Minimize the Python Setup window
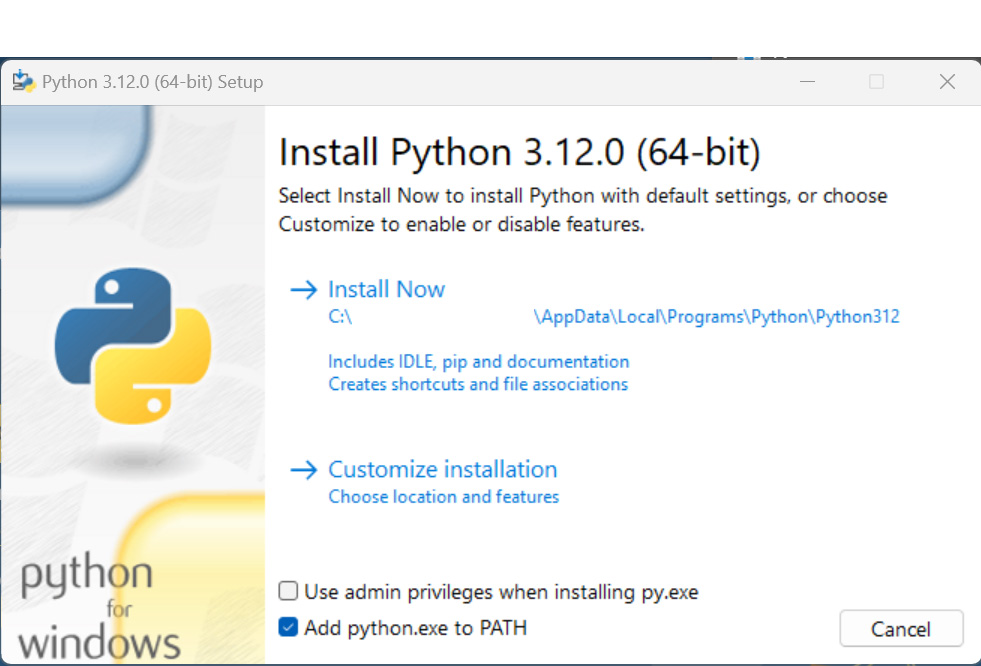 click(808, 81)
